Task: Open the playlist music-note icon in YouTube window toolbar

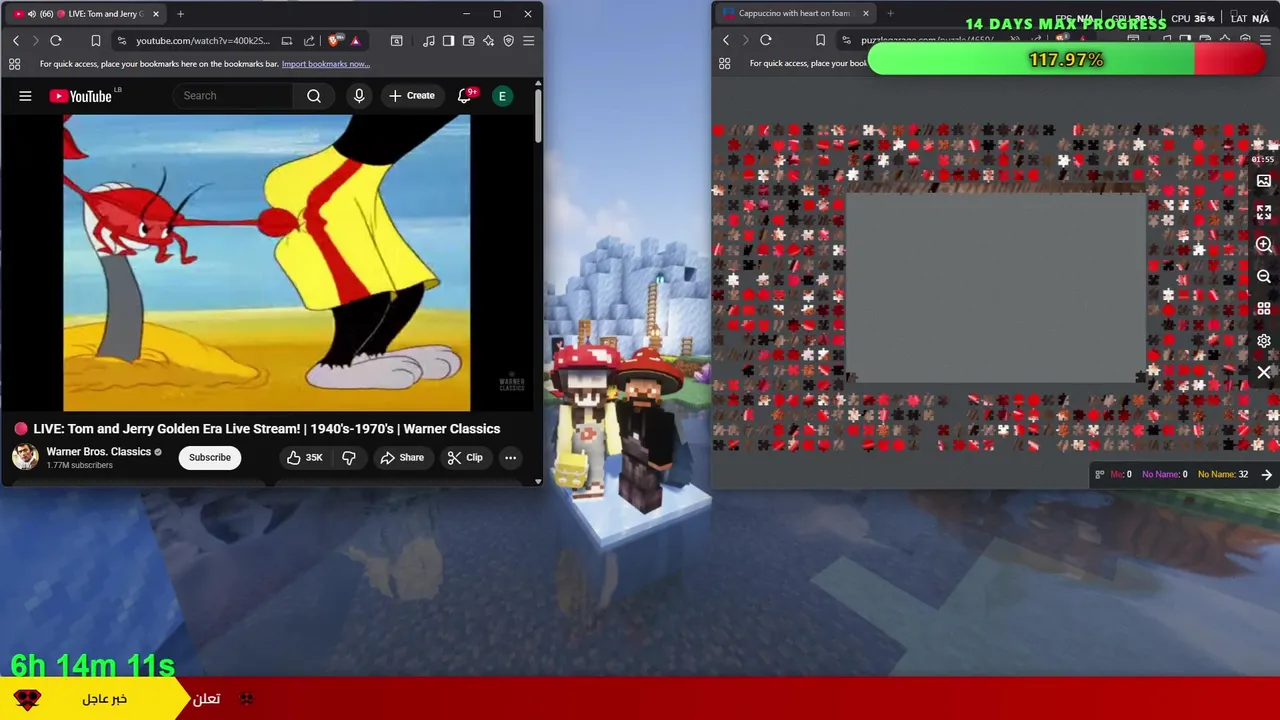Action: (x=429, y=41)
